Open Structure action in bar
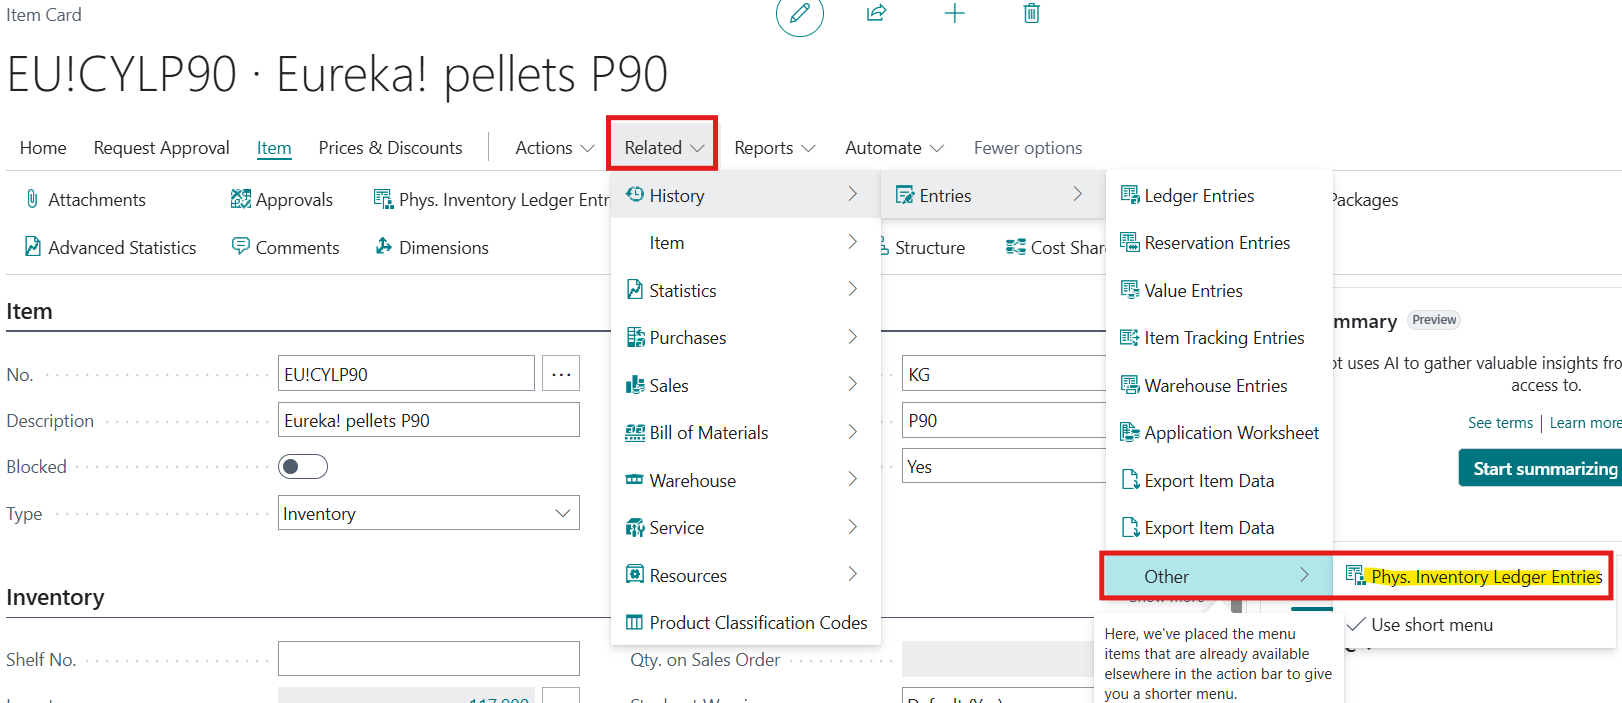This screenshot has height=703, width=1622. (x=923, y=247)
